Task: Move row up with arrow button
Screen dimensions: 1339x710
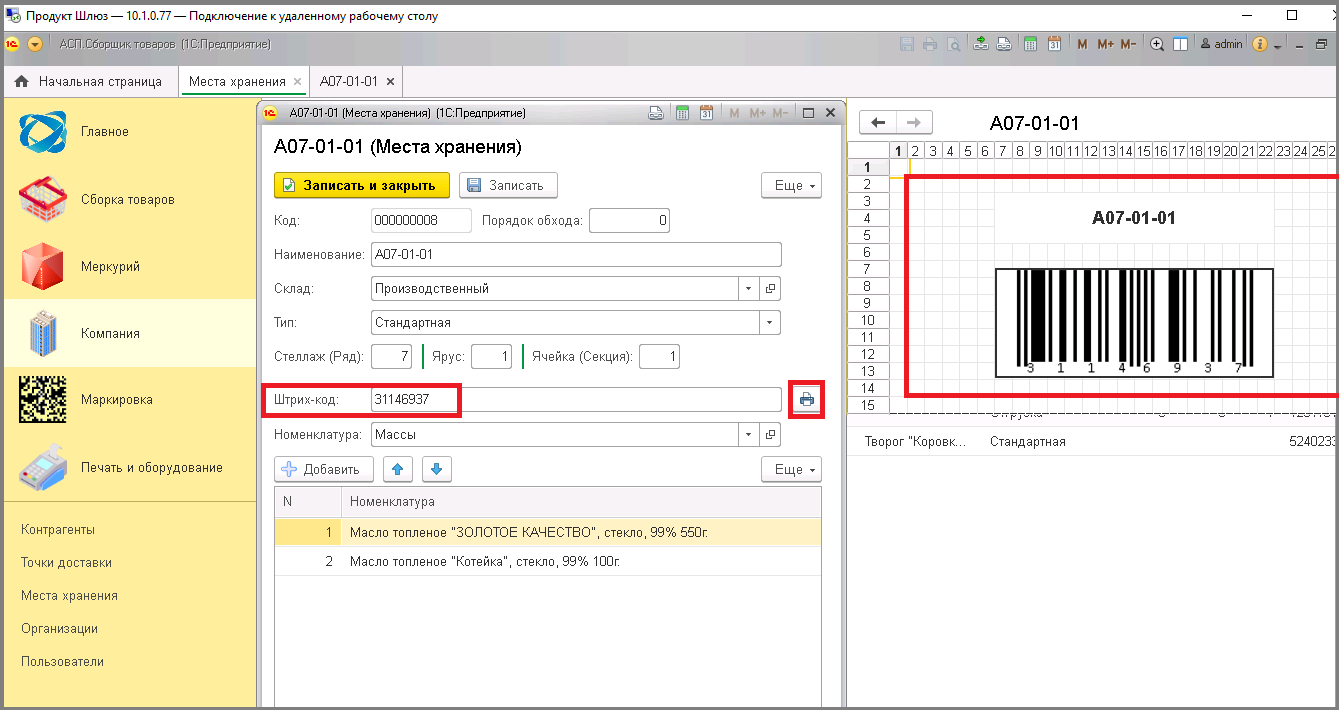Action: click(398, 469)
